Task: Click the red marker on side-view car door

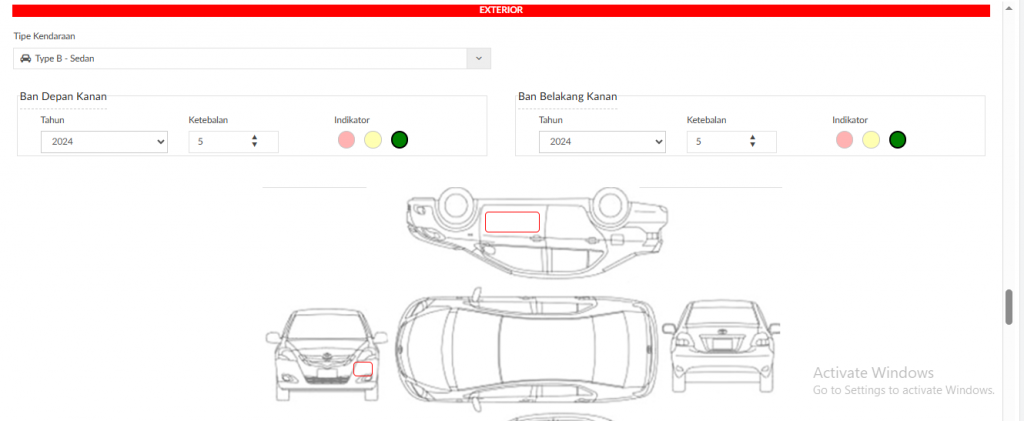Action: click(512, 222)
